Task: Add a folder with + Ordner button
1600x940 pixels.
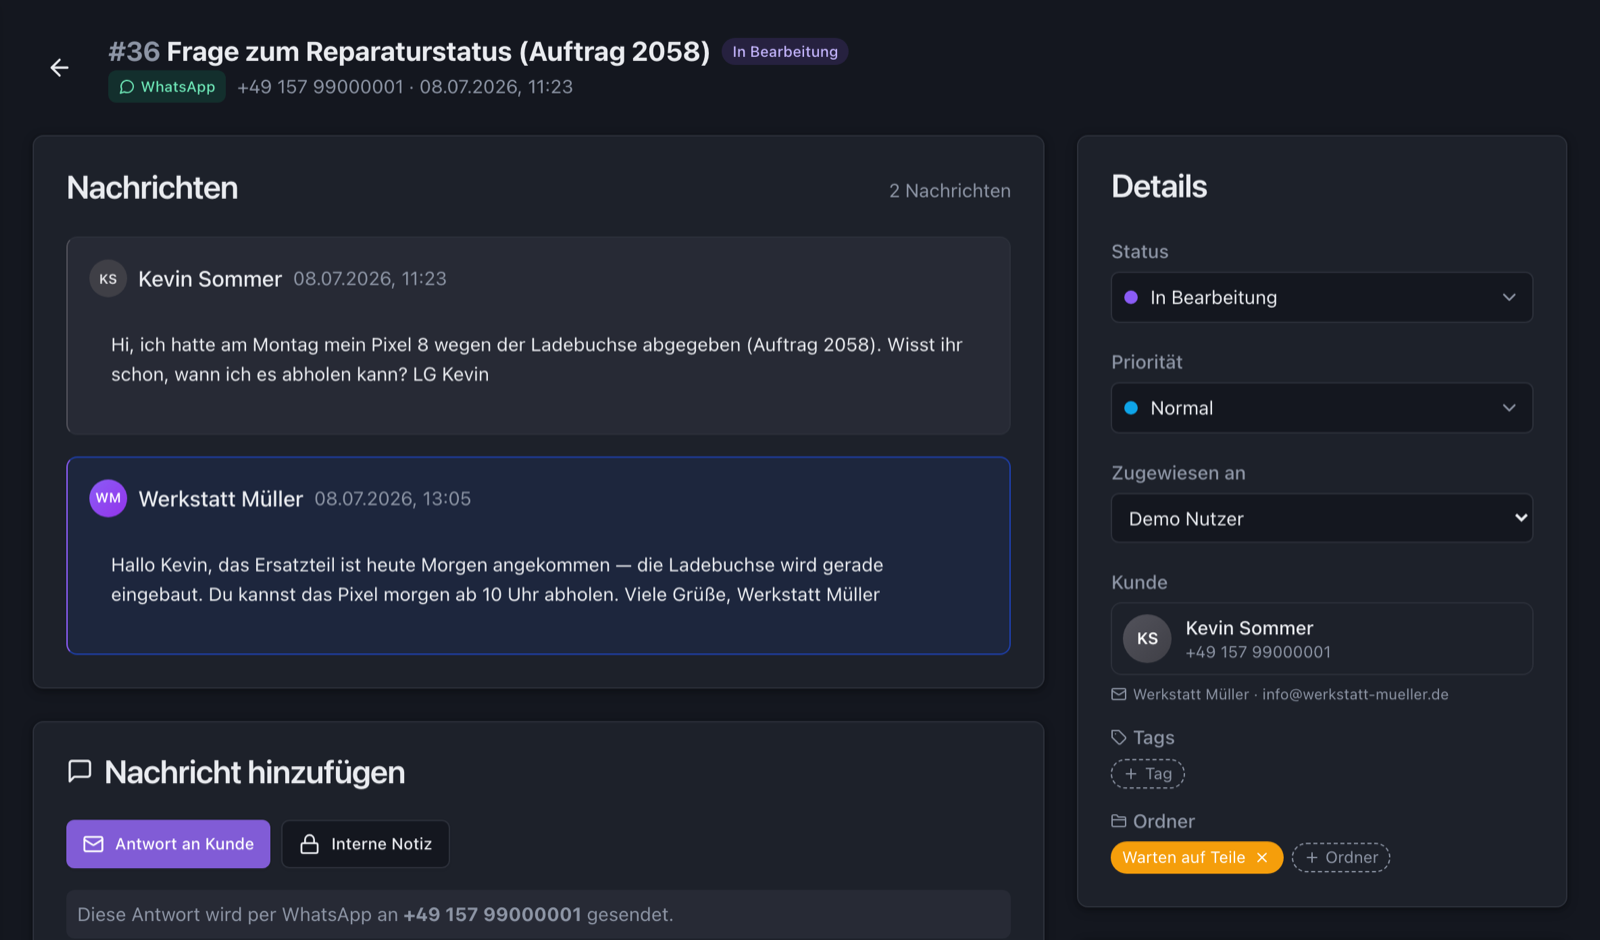Action: [x=1341, y=858]
